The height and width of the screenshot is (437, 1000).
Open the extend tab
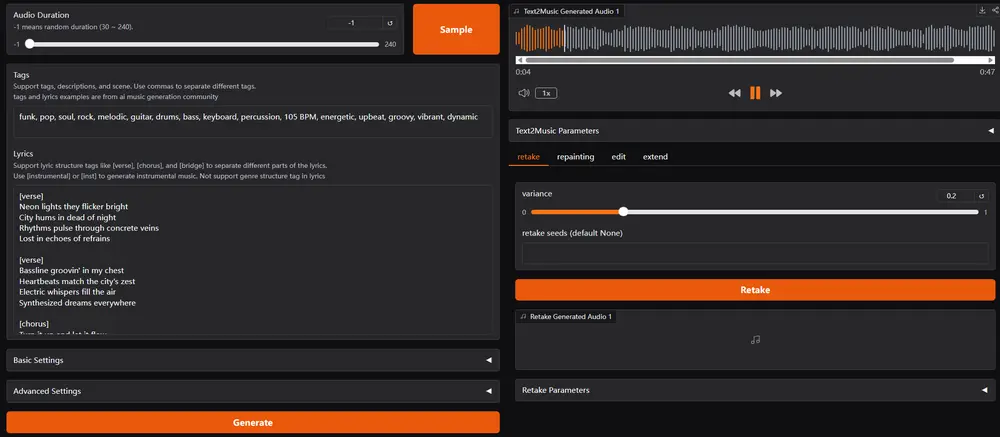point(655,156)
